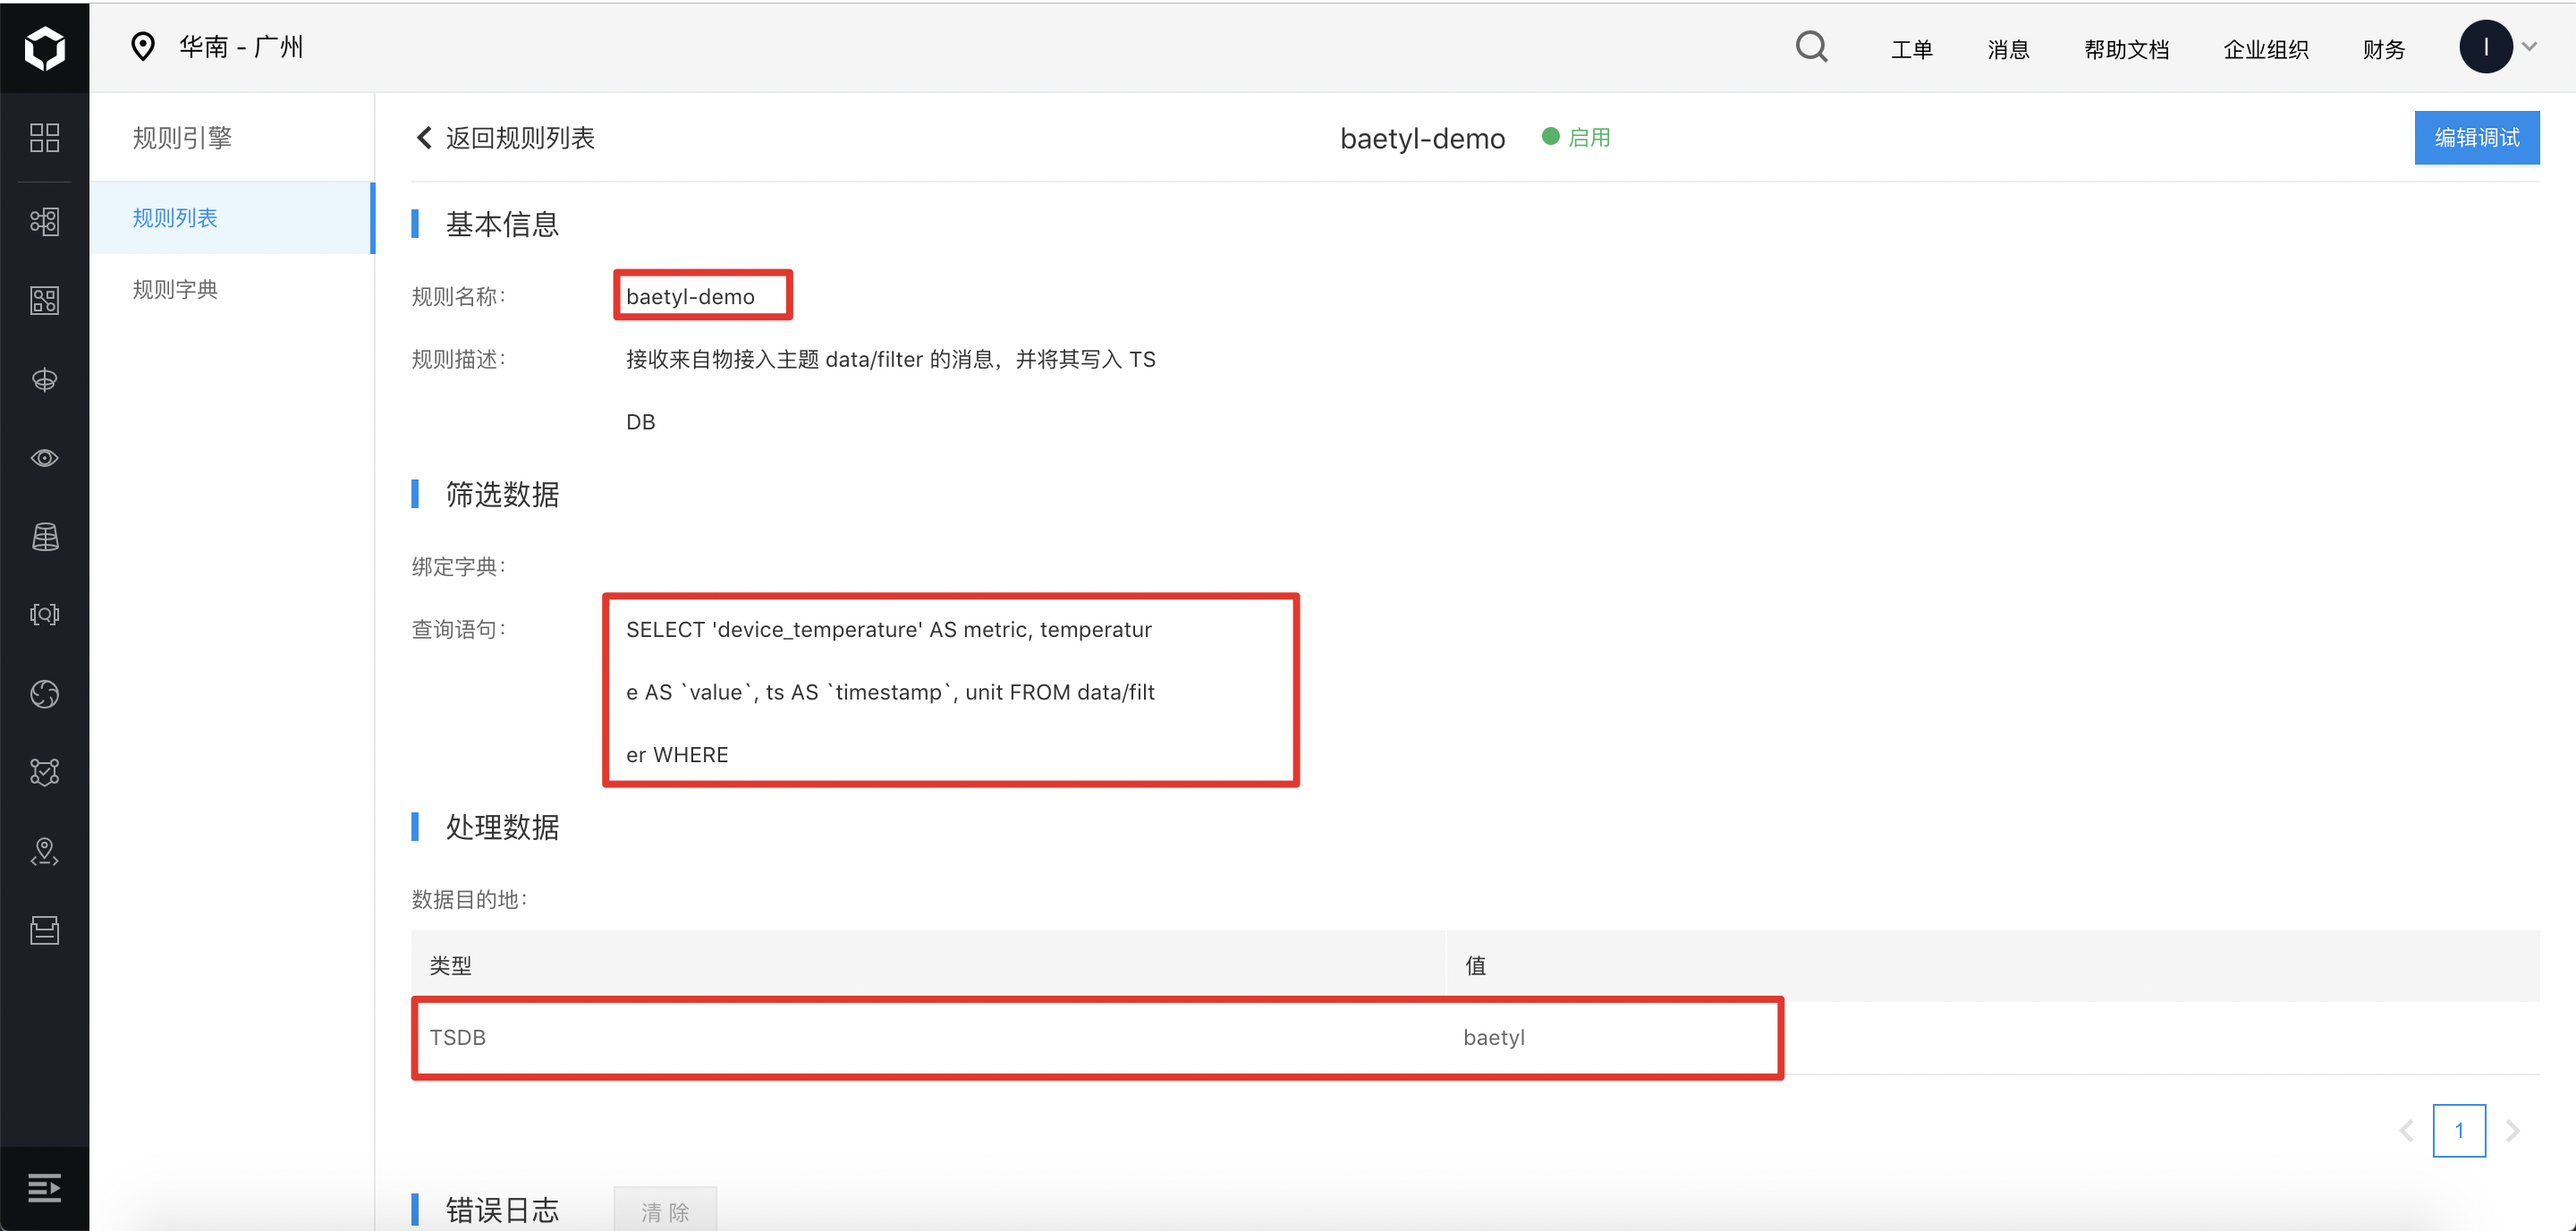Open the search magnifier icon
2576x1231 pixels.
pyautogui.click(x=1811, y=47)
